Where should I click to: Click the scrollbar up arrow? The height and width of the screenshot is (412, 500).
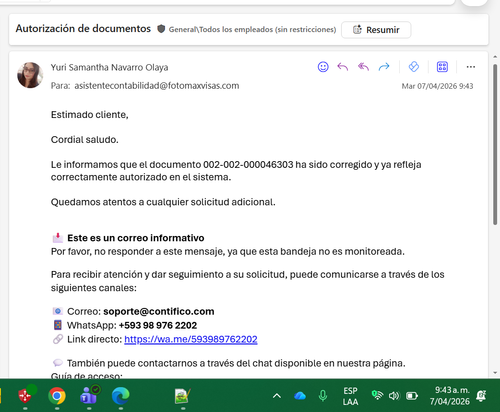point(495,57)
